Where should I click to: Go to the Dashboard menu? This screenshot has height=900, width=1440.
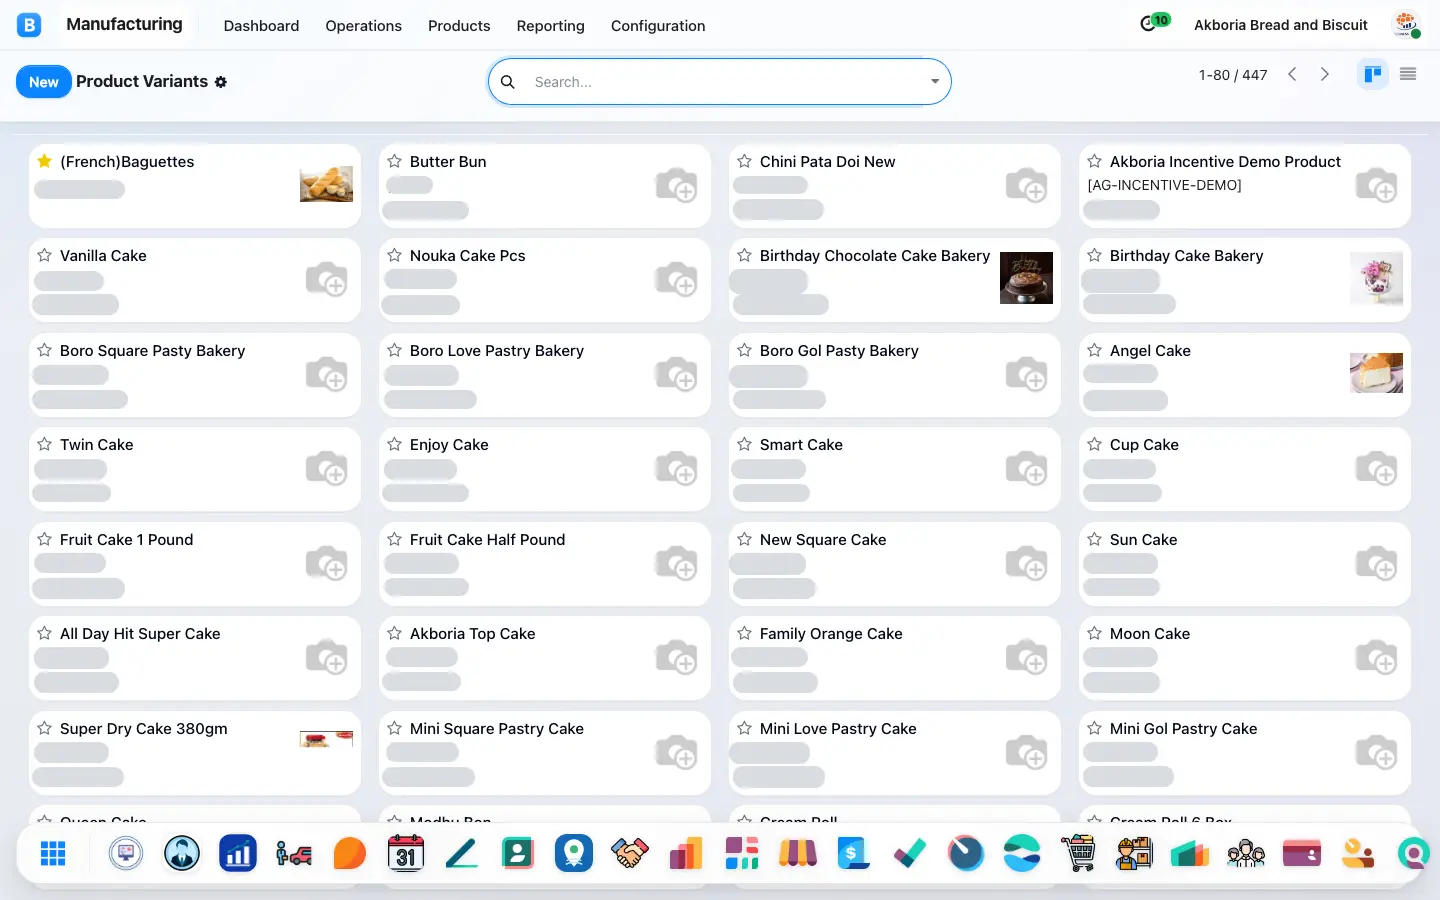coord(261,26)
